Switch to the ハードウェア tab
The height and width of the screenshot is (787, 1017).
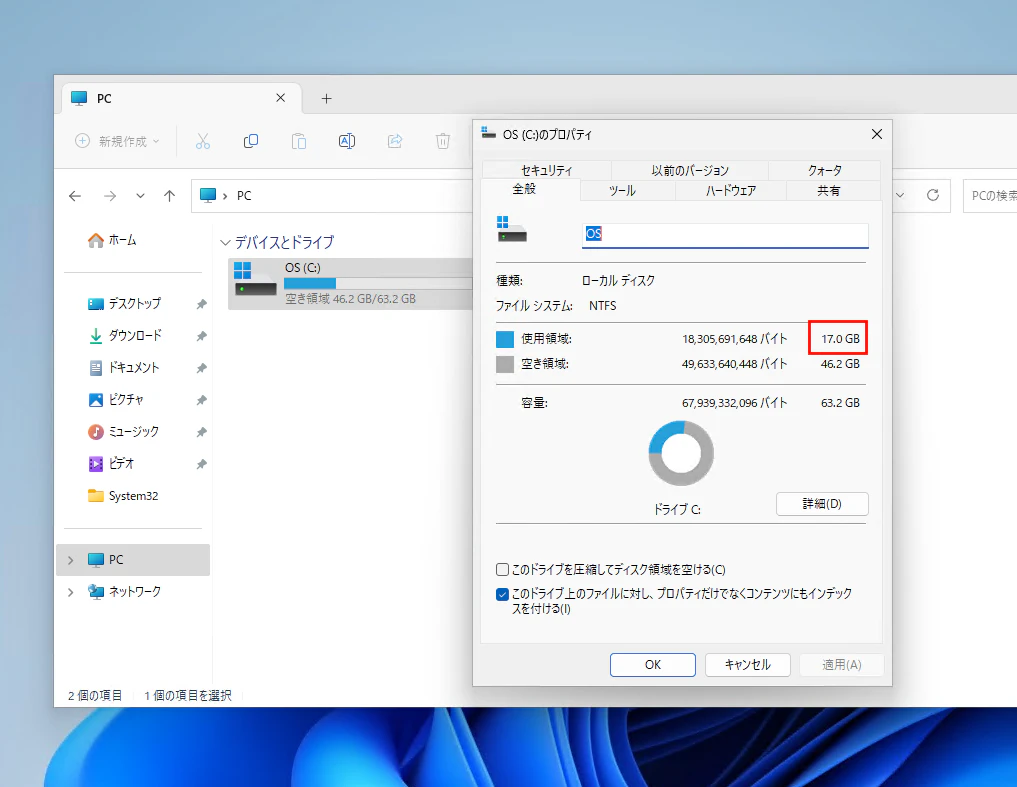(731, 191)
